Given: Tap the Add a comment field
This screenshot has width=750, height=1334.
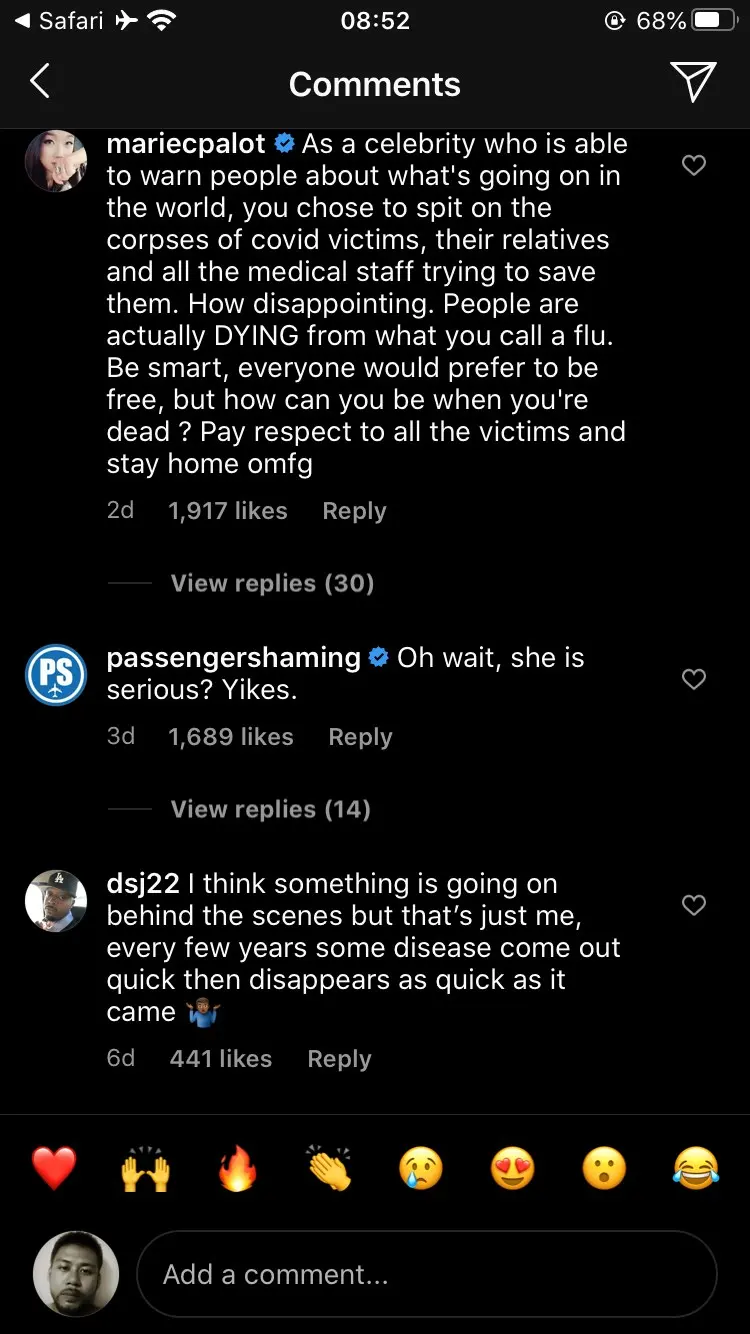Looking at the screenshot, I should (x=426, y=1274).
